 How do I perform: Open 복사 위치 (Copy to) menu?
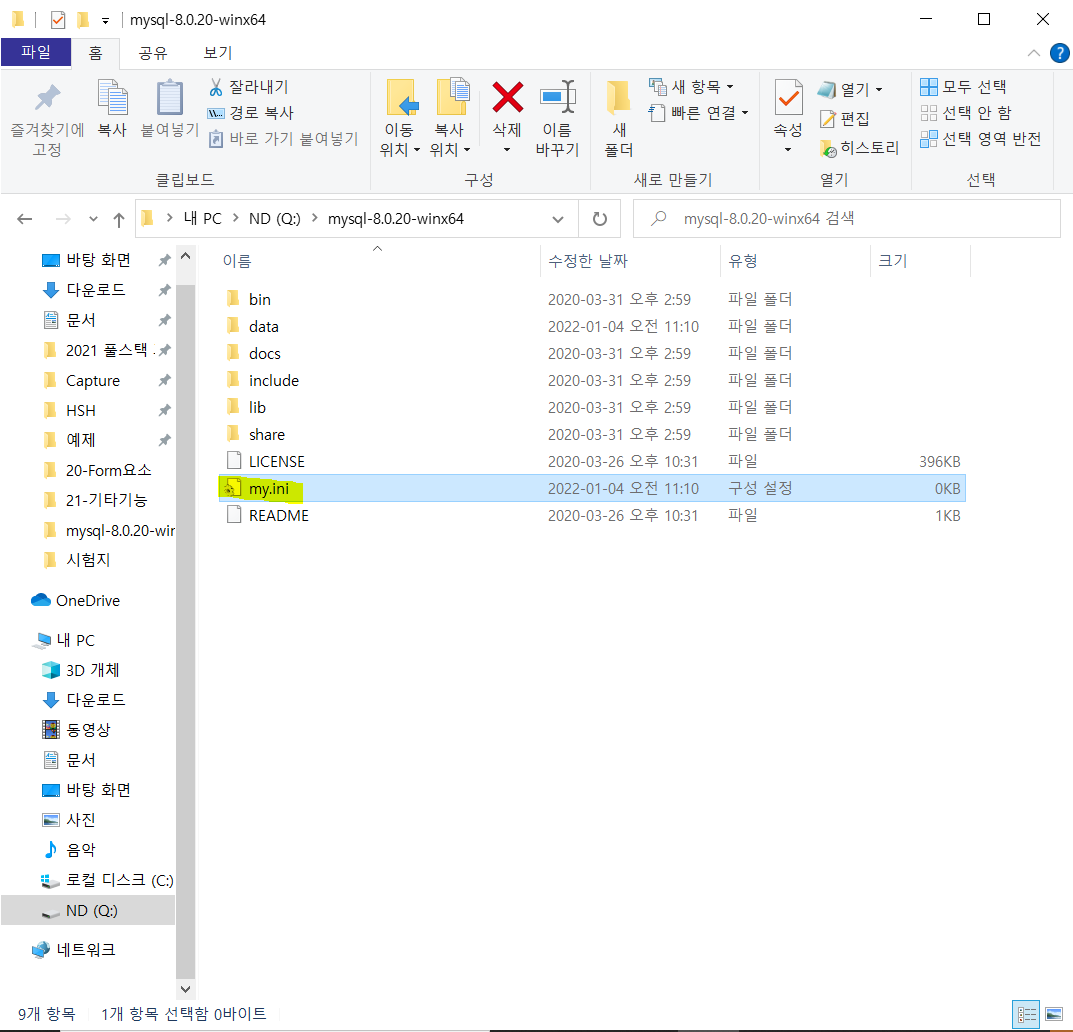tap(450, 118)
